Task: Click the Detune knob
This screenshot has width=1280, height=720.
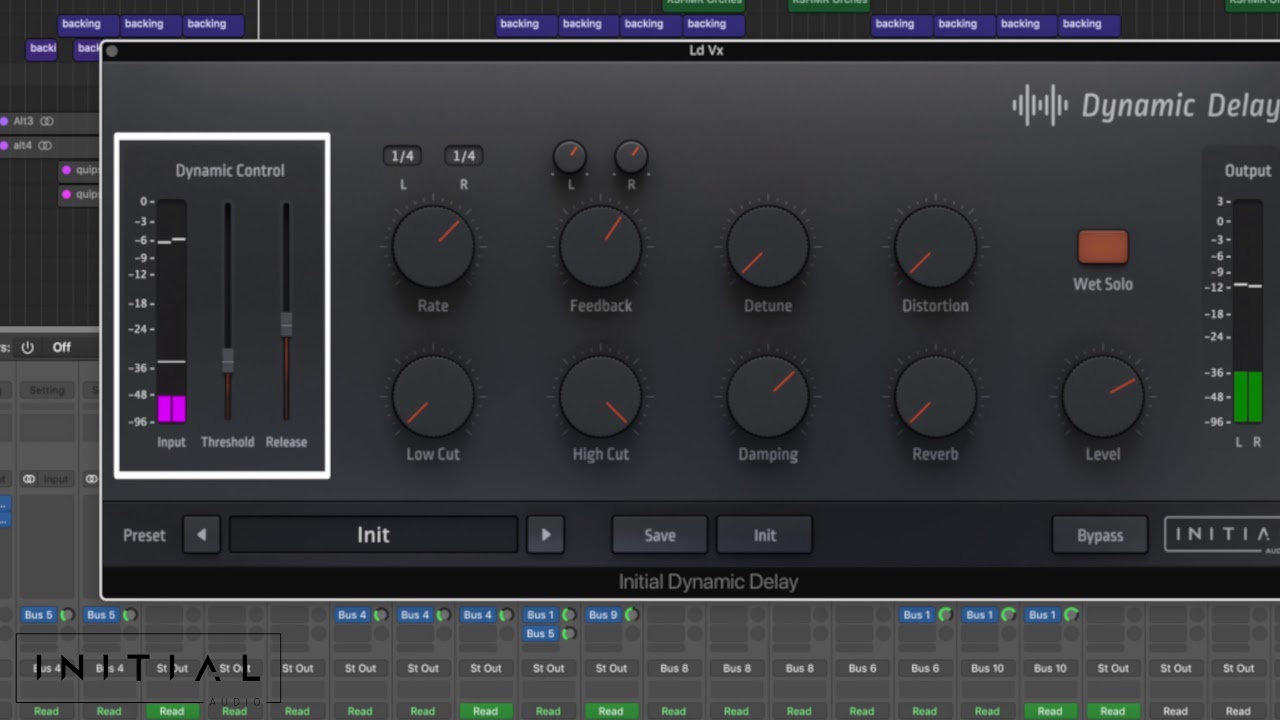Action: tap(768, 247)
